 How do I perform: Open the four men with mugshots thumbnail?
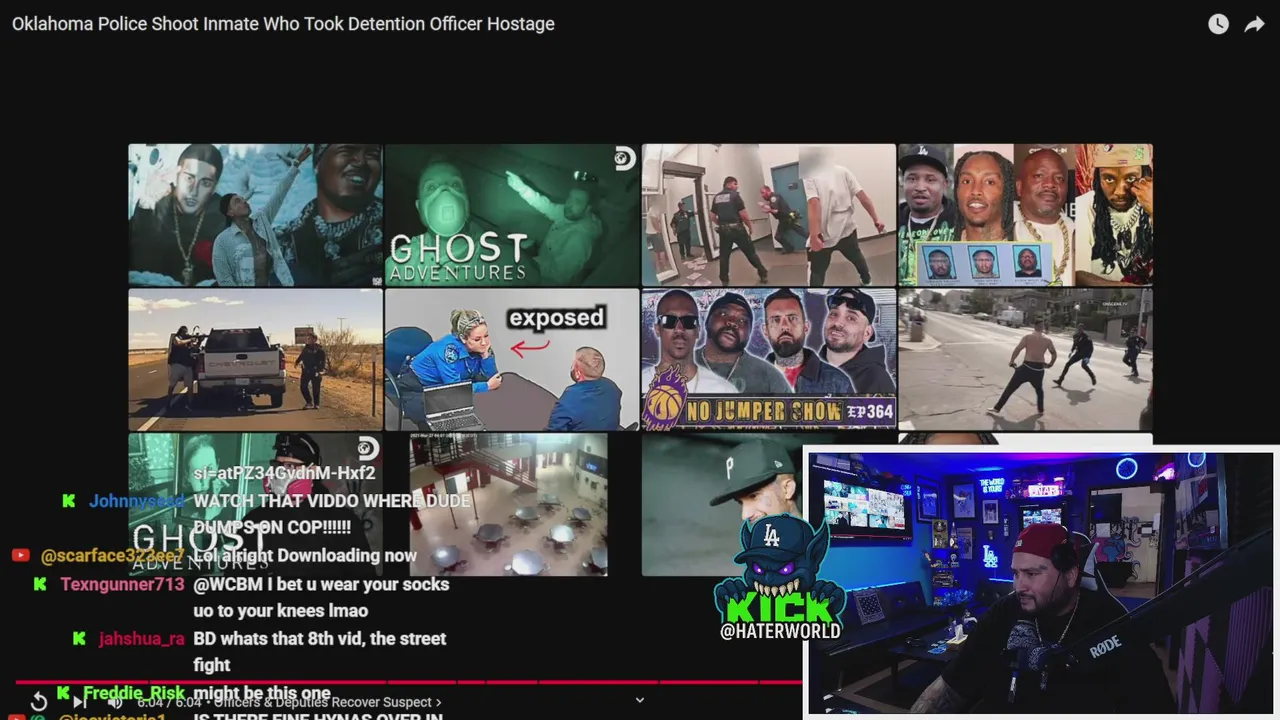pos(1025,215)
